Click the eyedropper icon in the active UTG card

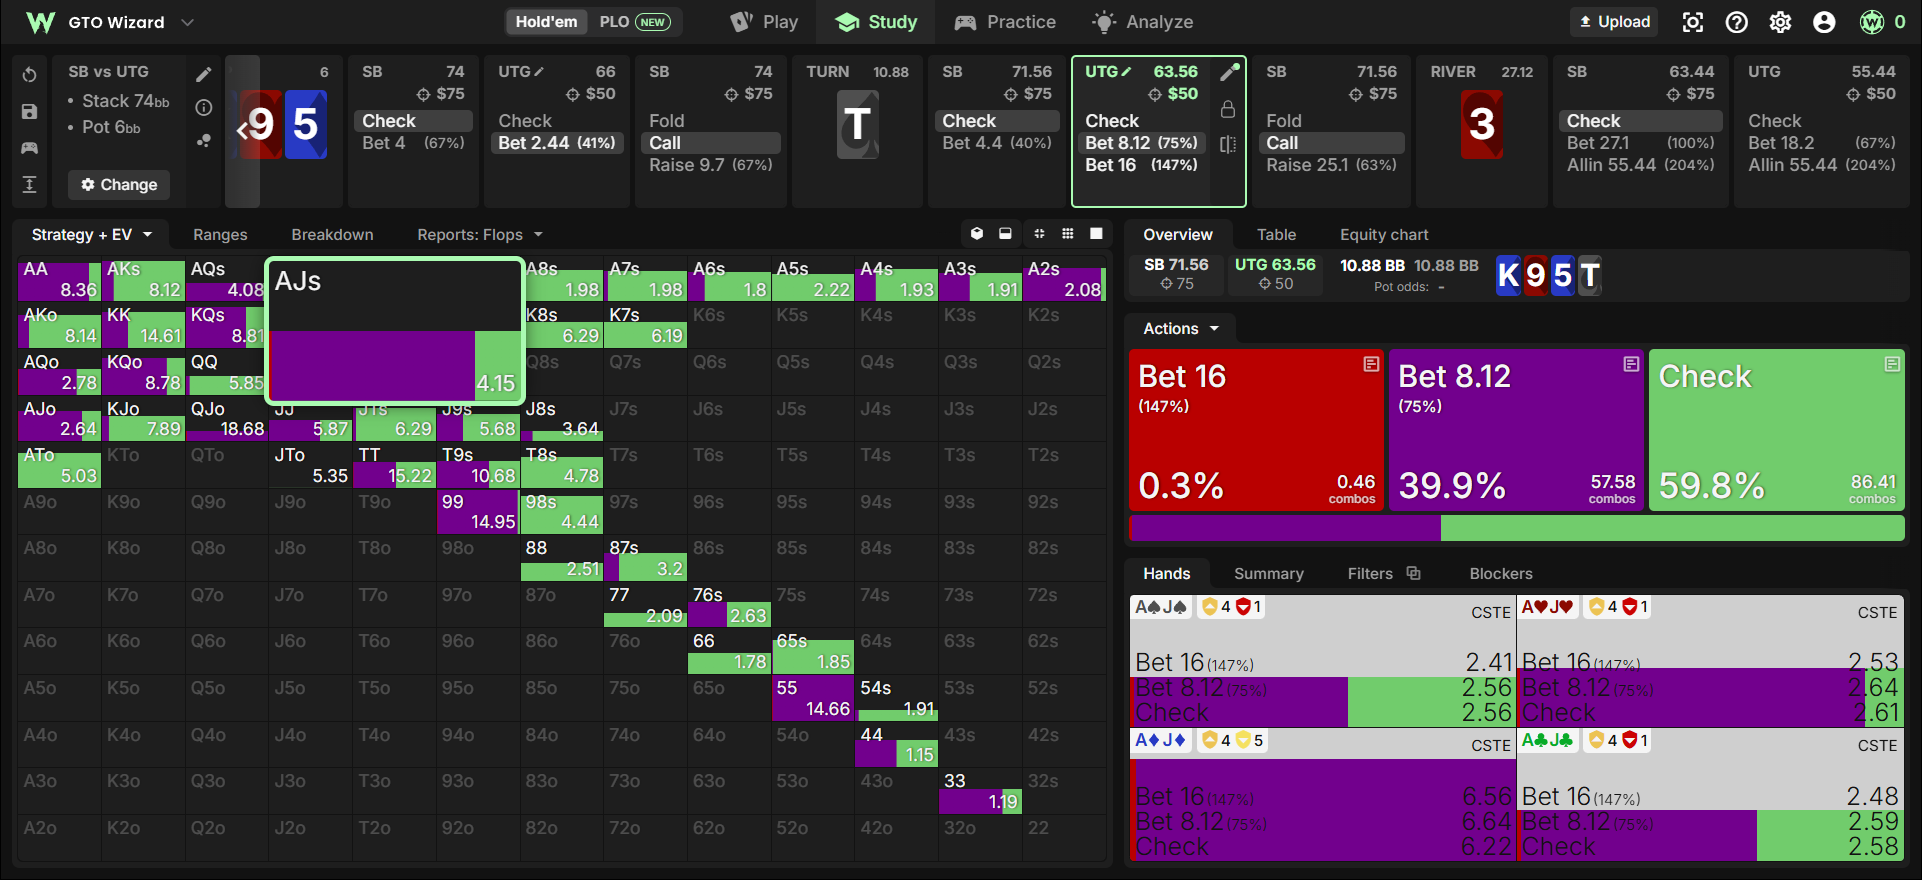pyautogui.click(x=1229, y=72)
